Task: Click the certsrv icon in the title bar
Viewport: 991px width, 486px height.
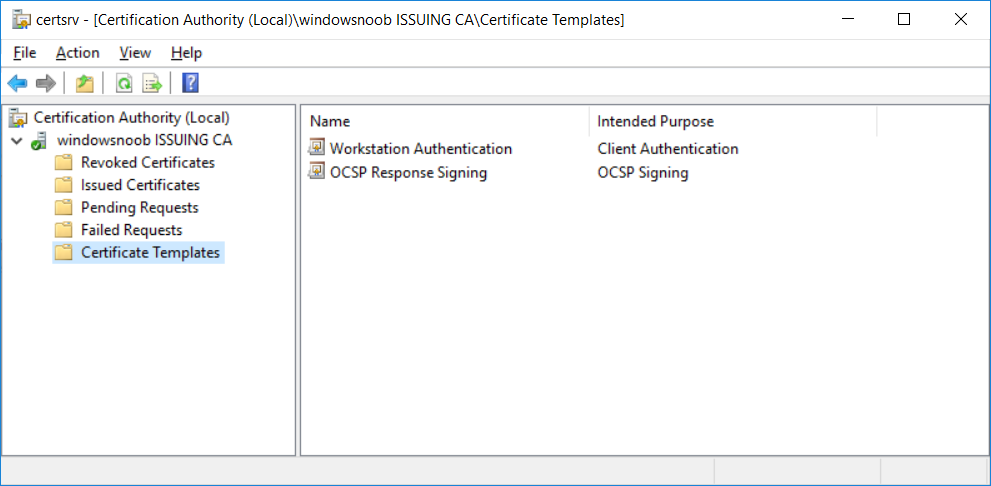Action: 21,20
